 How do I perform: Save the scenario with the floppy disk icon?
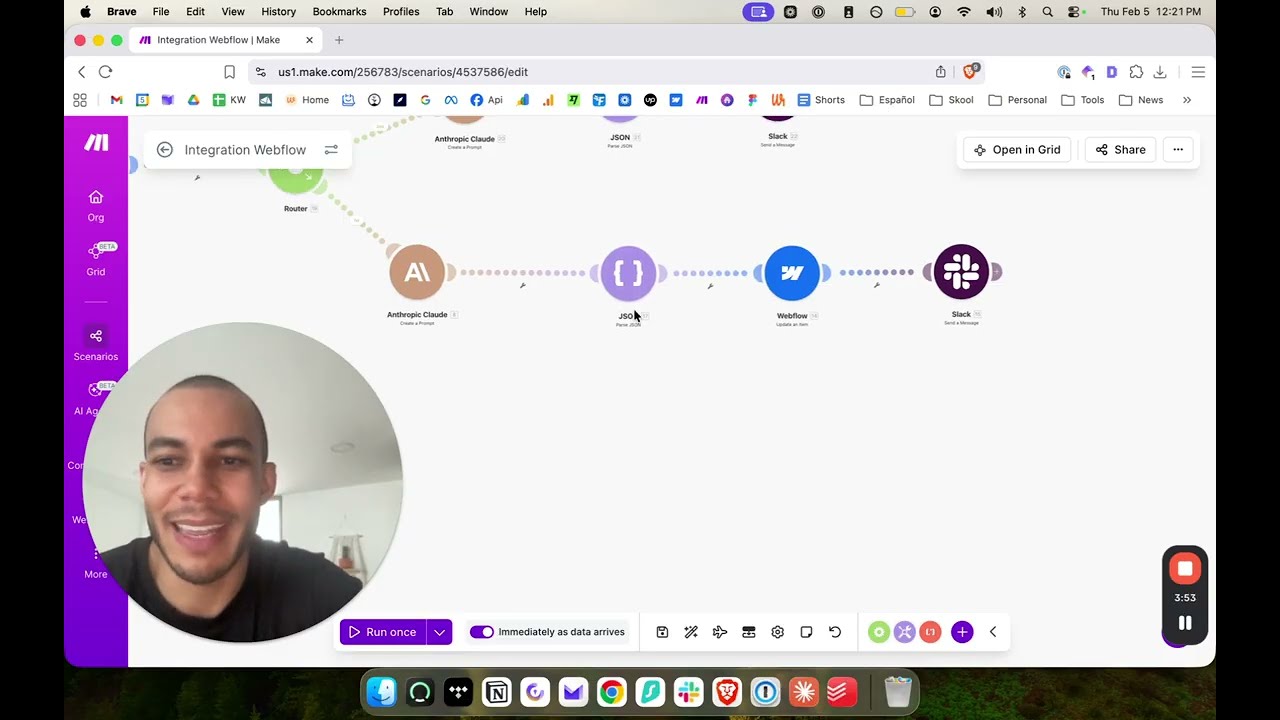tap(662, 632)
